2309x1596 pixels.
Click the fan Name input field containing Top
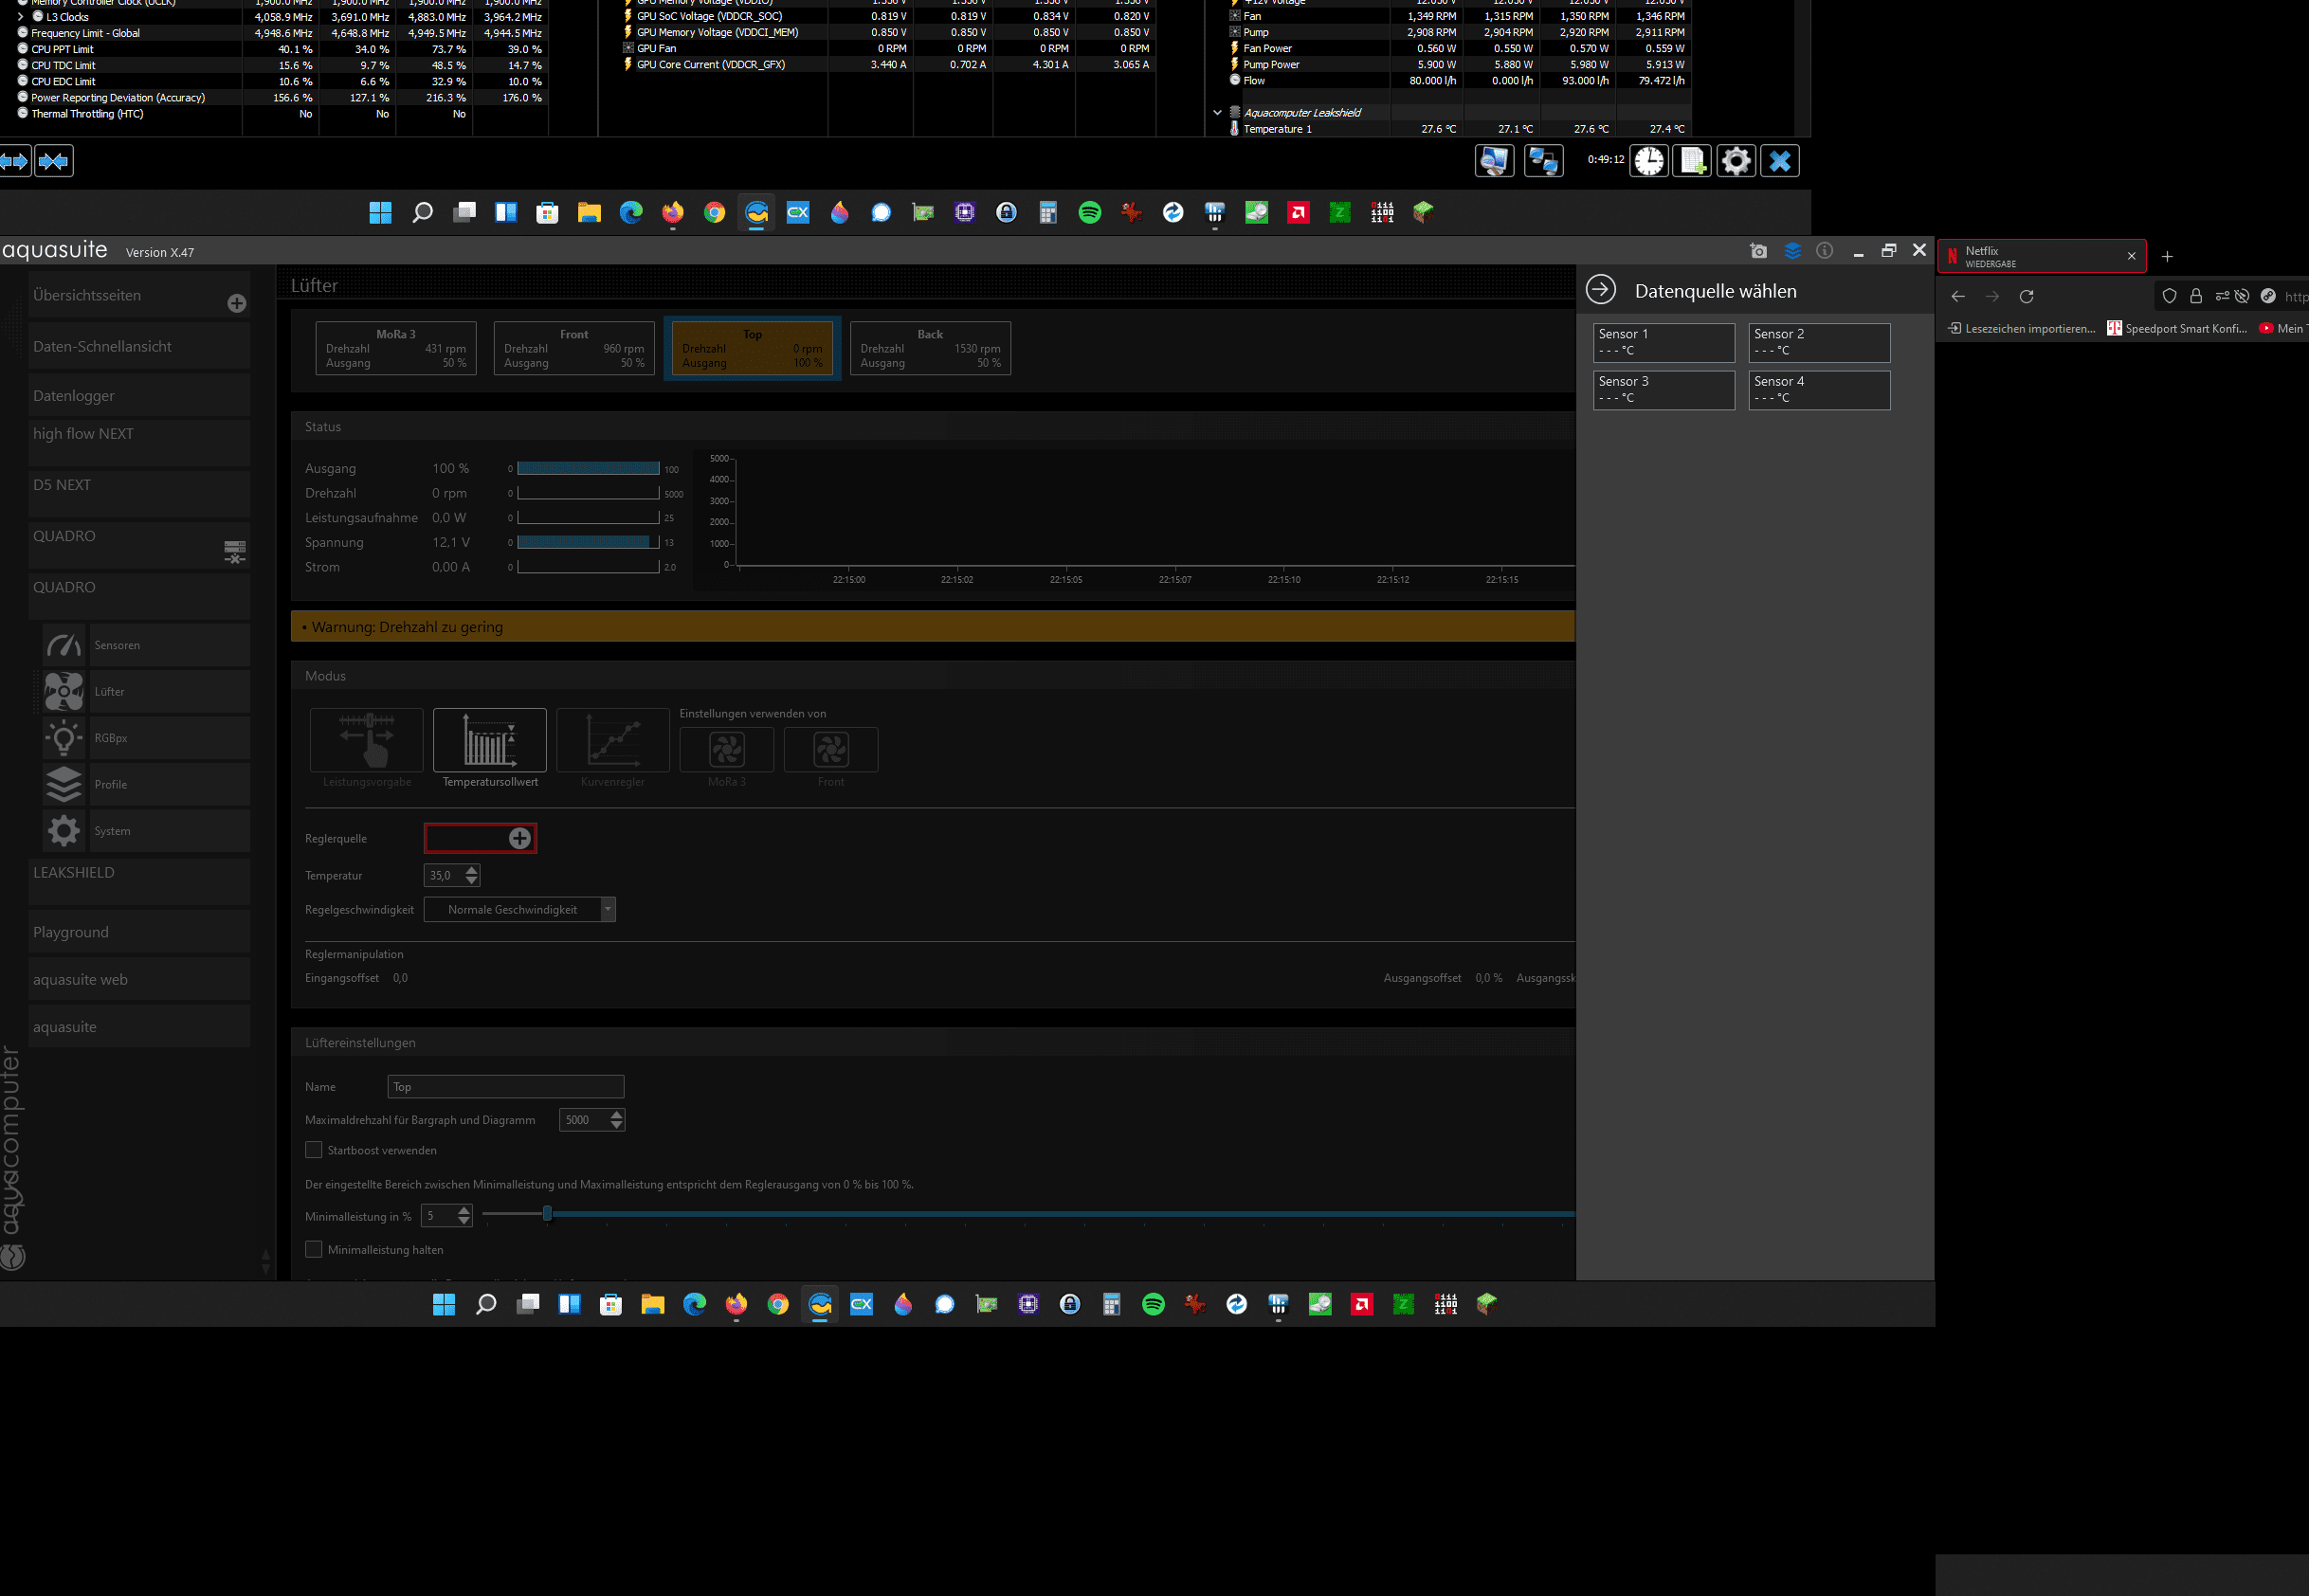tap(506, 1086)
